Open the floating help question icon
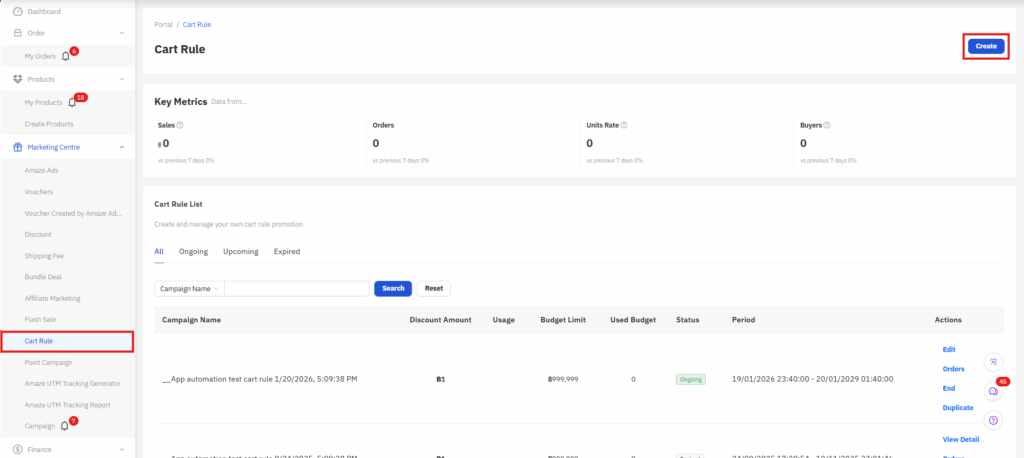Screen dimensions: 1024x458 993,419
